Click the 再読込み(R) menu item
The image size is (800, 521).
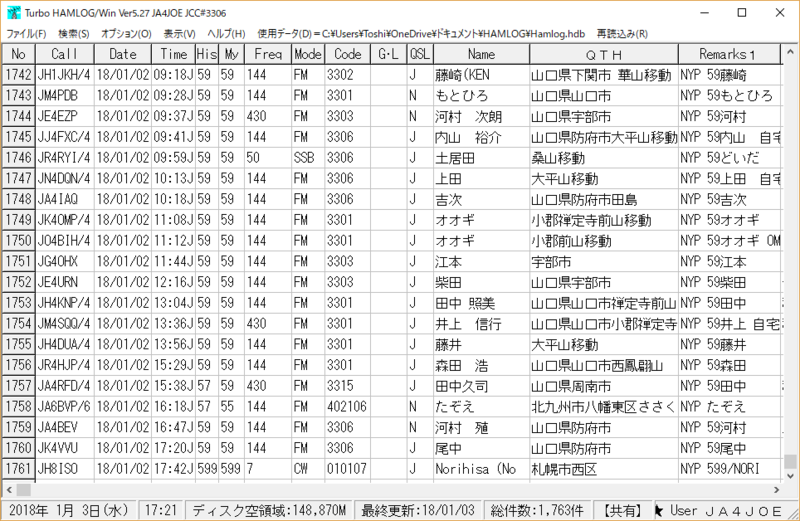coord(622,34)
